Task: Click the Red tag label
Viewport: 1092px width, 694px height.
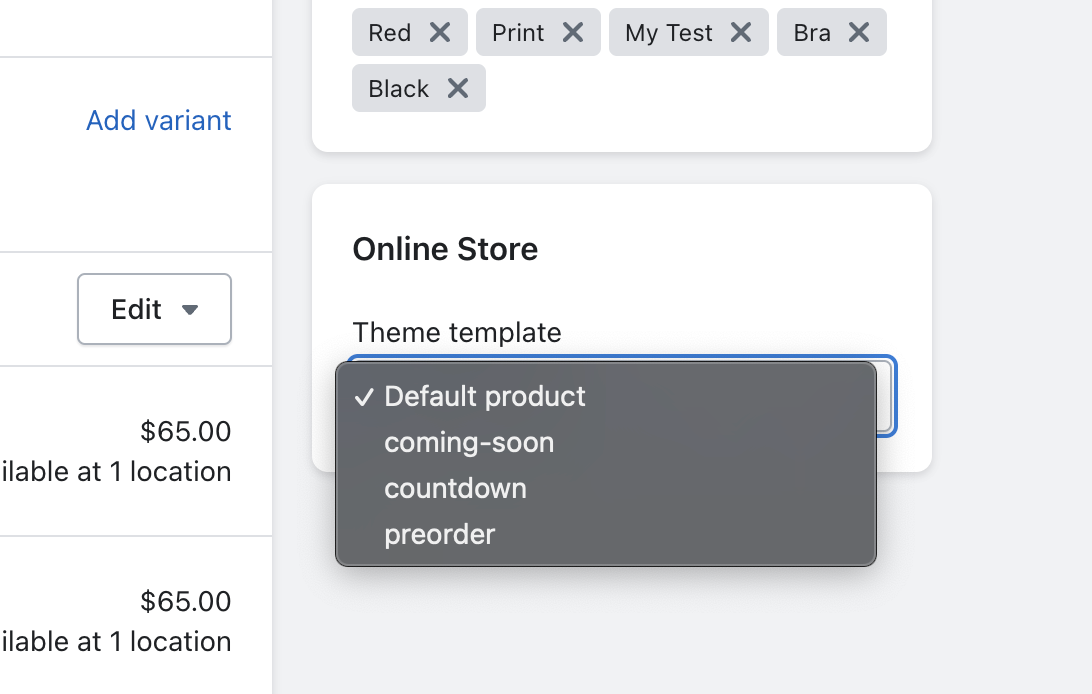Action: (x=390, y=33)
